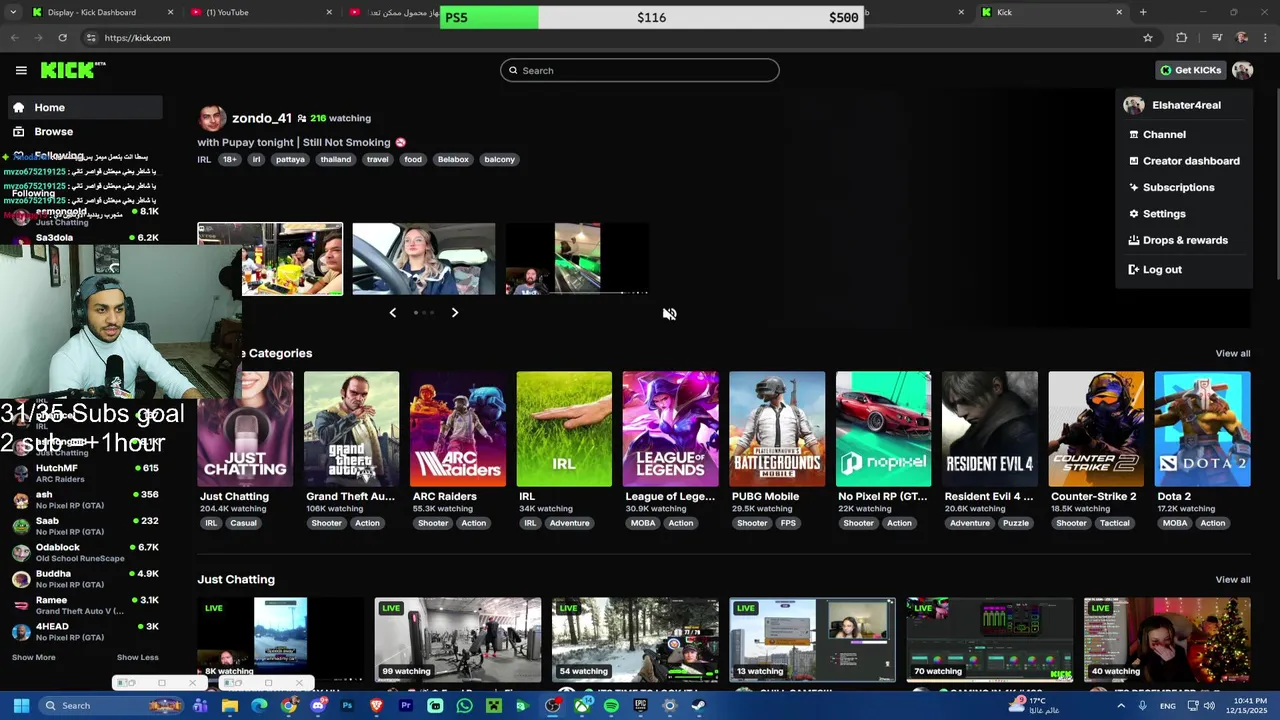Select the balcony tag
This screenshot has width=1280, height=720.
point(499,159)
